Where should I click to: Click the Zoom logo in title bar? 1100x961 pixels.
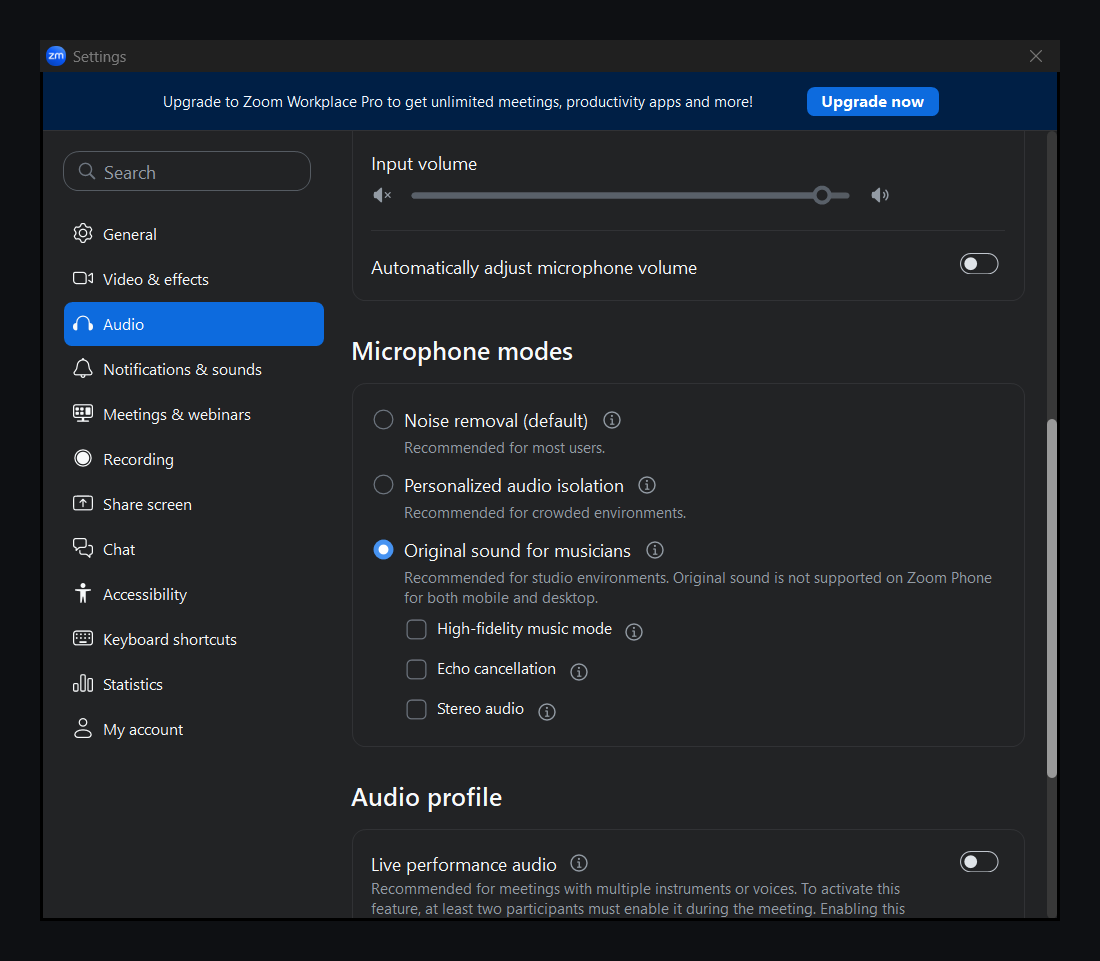(x=55, y=56)
